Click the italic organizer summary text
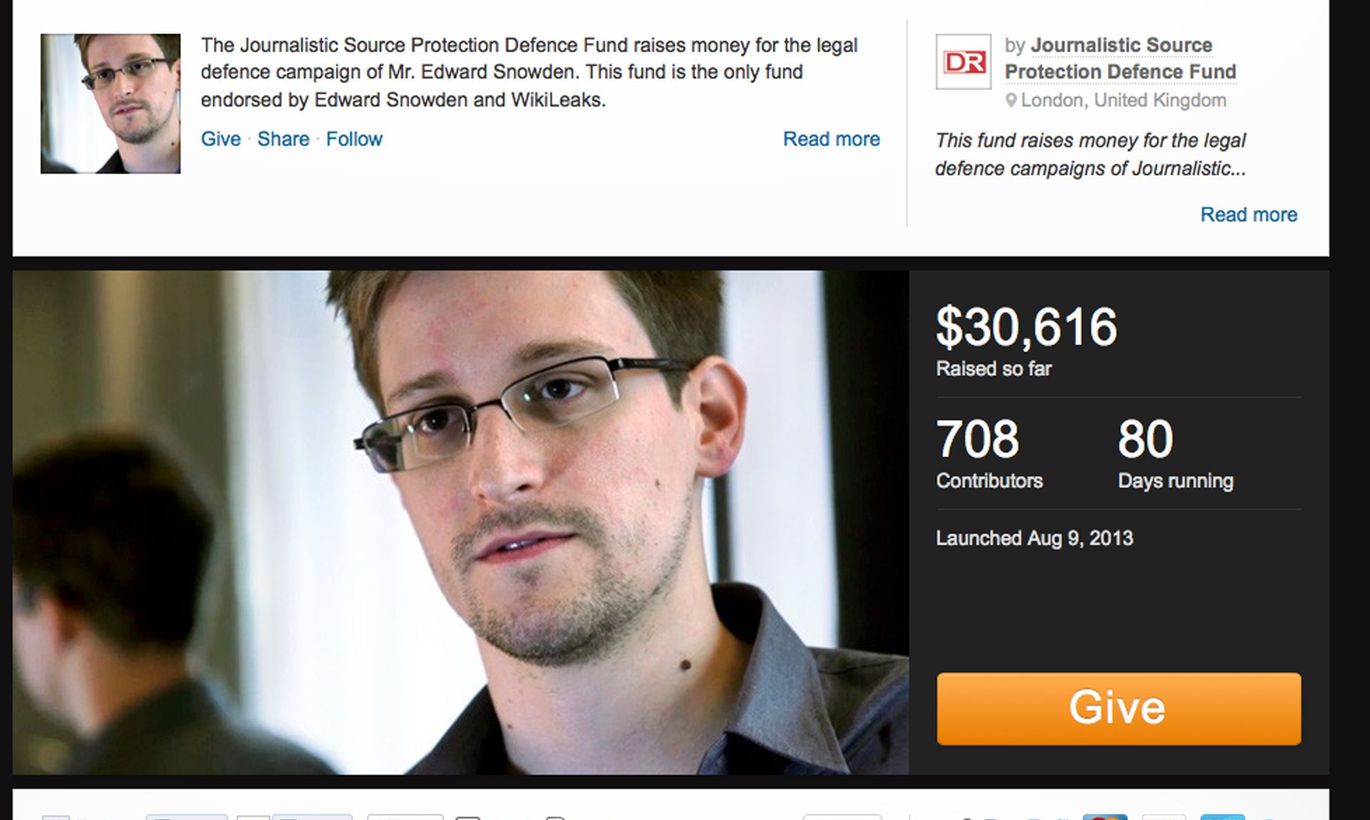This screenshot has width=1370, height=820. 1091,155
